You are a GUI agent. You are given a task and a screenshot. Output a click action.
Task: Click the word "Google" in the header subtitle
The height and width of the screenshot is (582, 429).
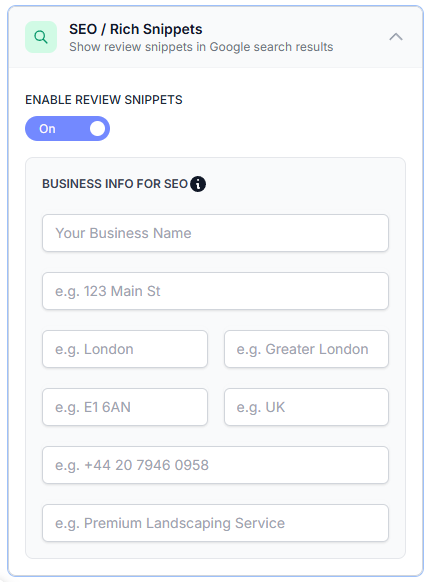tap(228, 47)
